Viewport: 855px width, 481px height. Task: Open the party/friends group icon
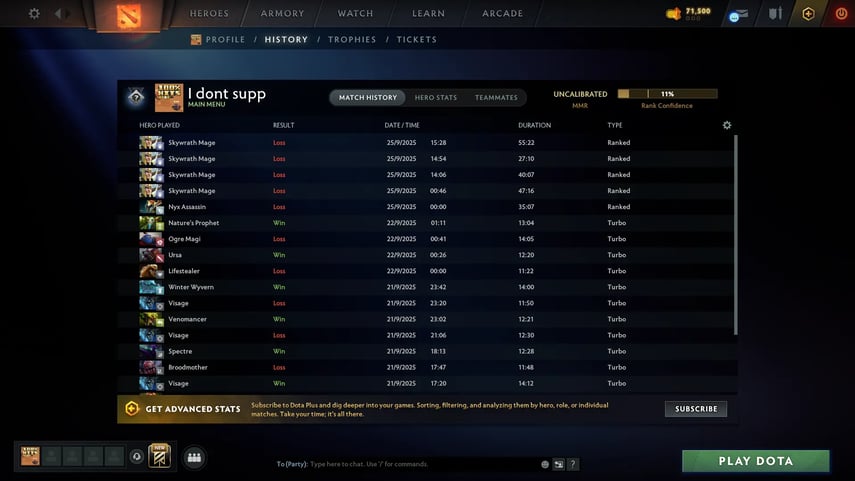(194, 457)
